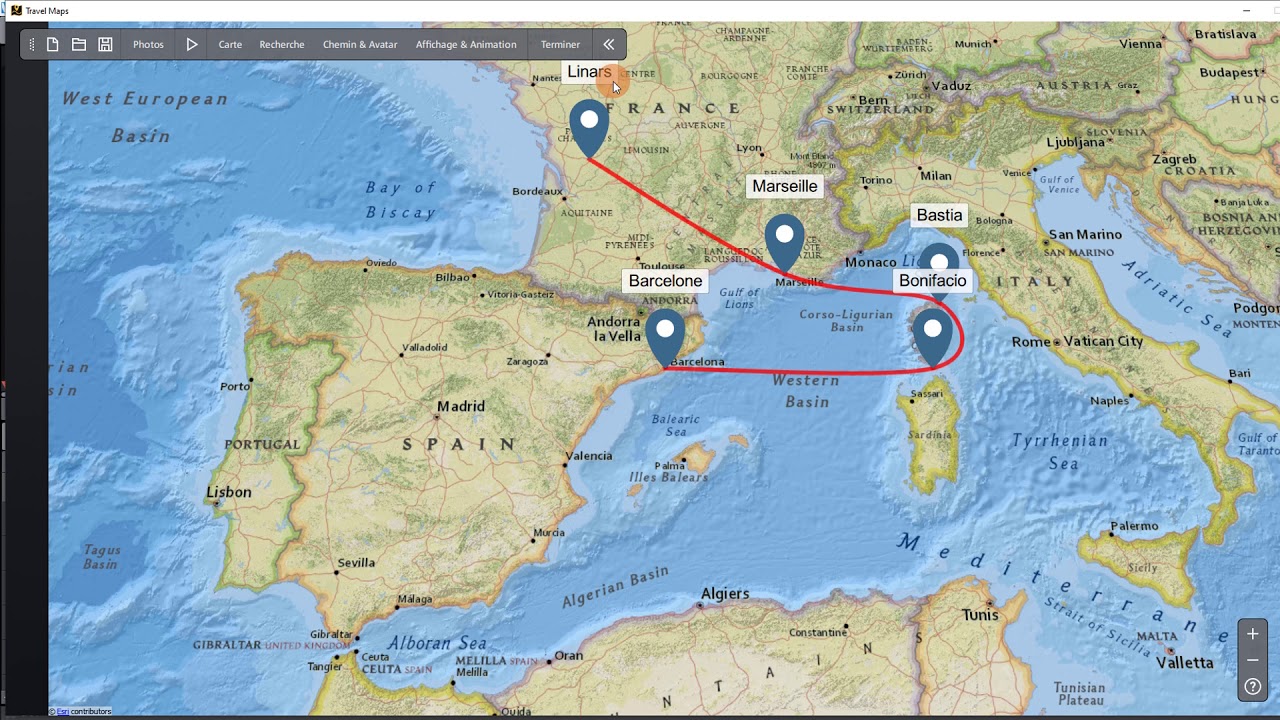This screenshot has height=720, width=1280.
Task: Click the Linars waypoint label
Action: point(589,72)
